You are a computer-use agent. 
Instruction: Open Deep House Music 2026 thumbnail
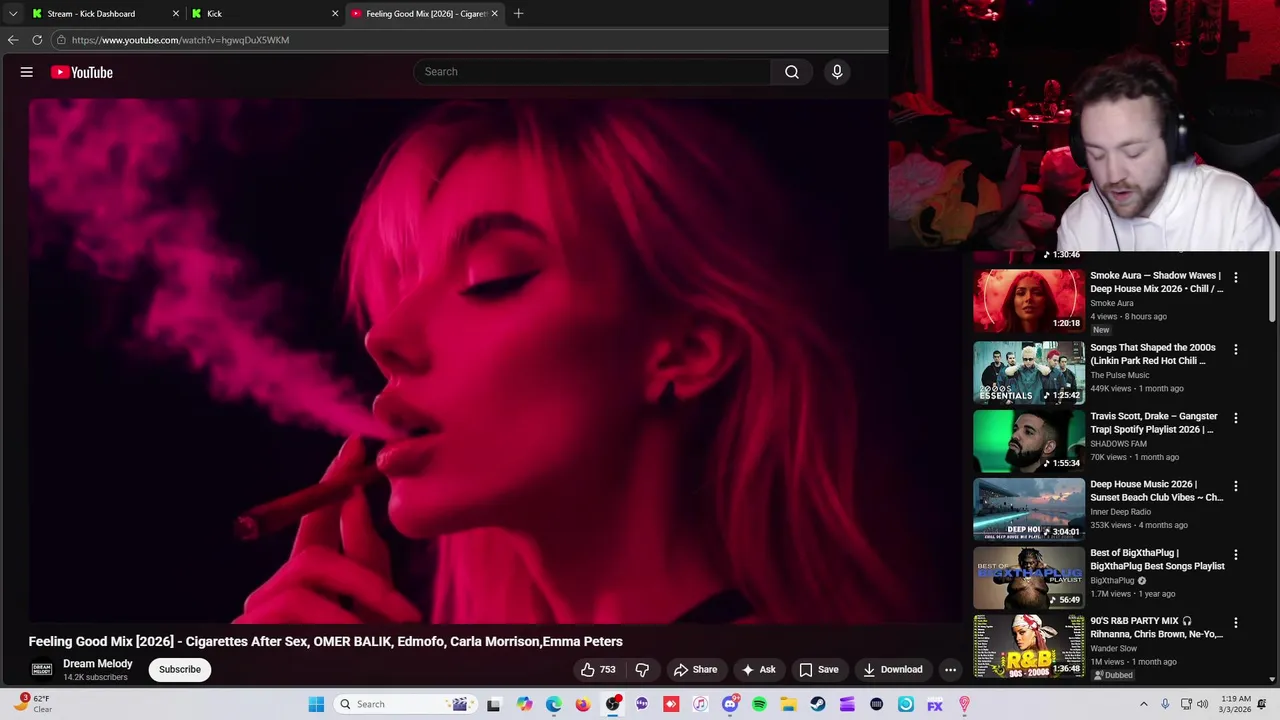click(x=1029, y=509)
